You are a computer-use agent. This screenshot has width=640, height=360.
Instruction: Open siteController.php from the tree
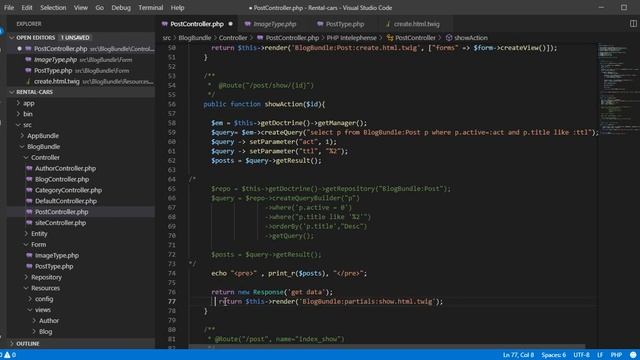pos(60,223)
